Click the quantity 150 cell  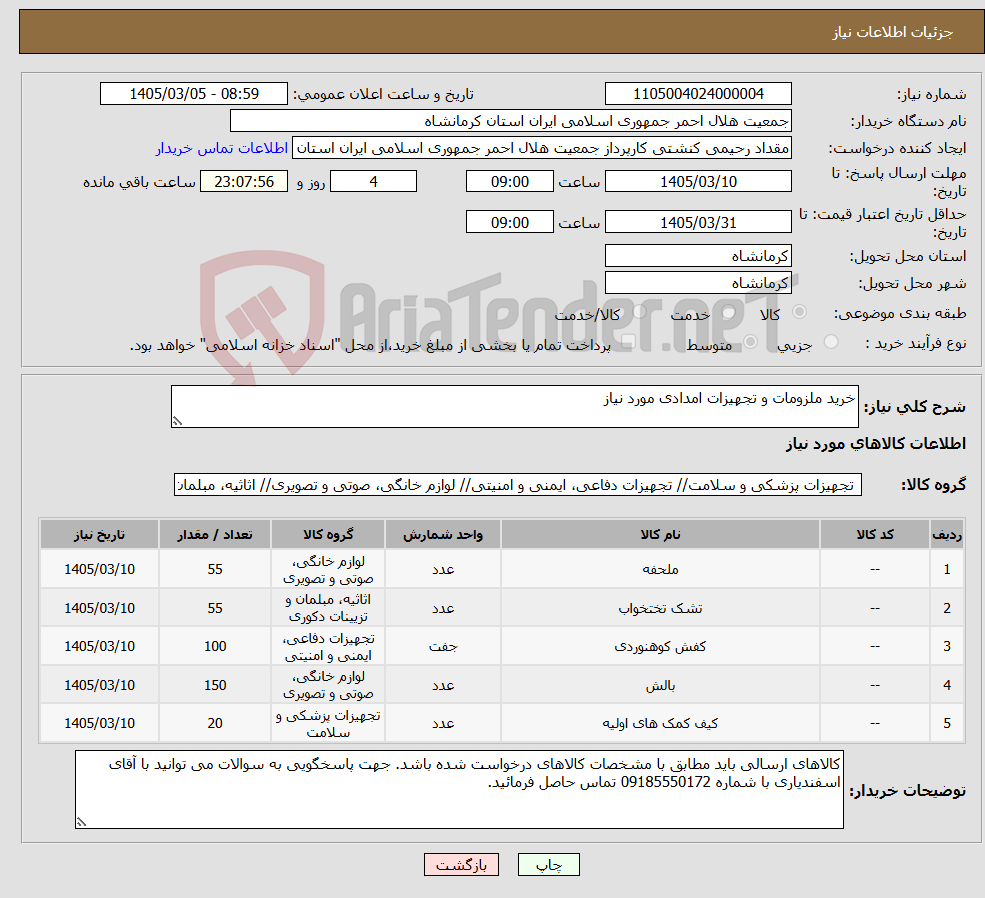215,685
